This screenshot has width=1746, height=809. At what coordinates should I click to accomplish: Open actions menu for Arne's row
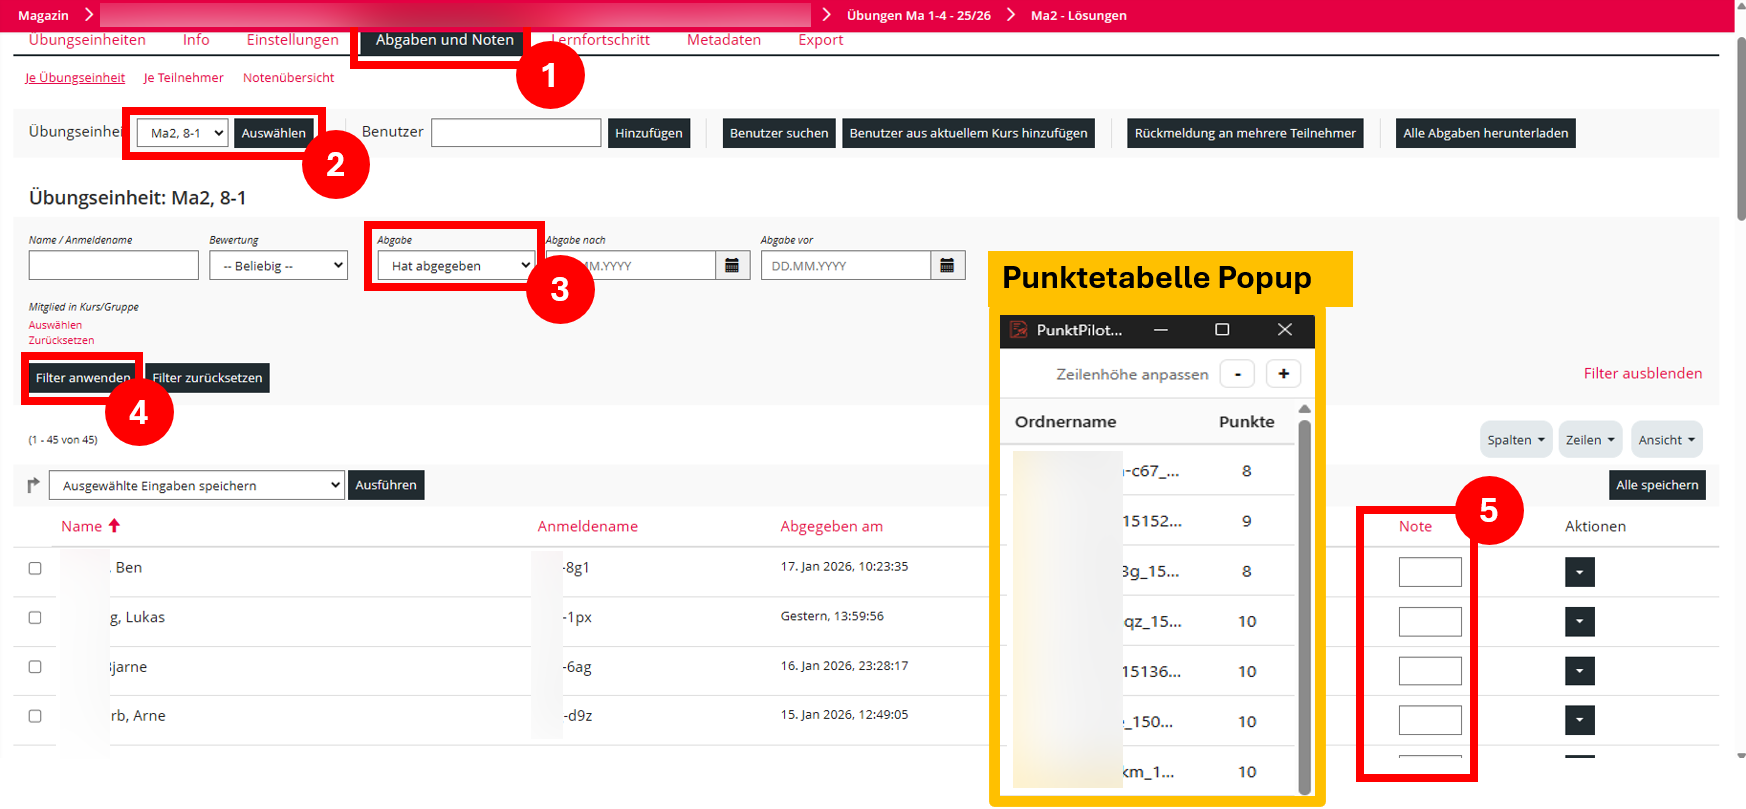coord(1579,720)
